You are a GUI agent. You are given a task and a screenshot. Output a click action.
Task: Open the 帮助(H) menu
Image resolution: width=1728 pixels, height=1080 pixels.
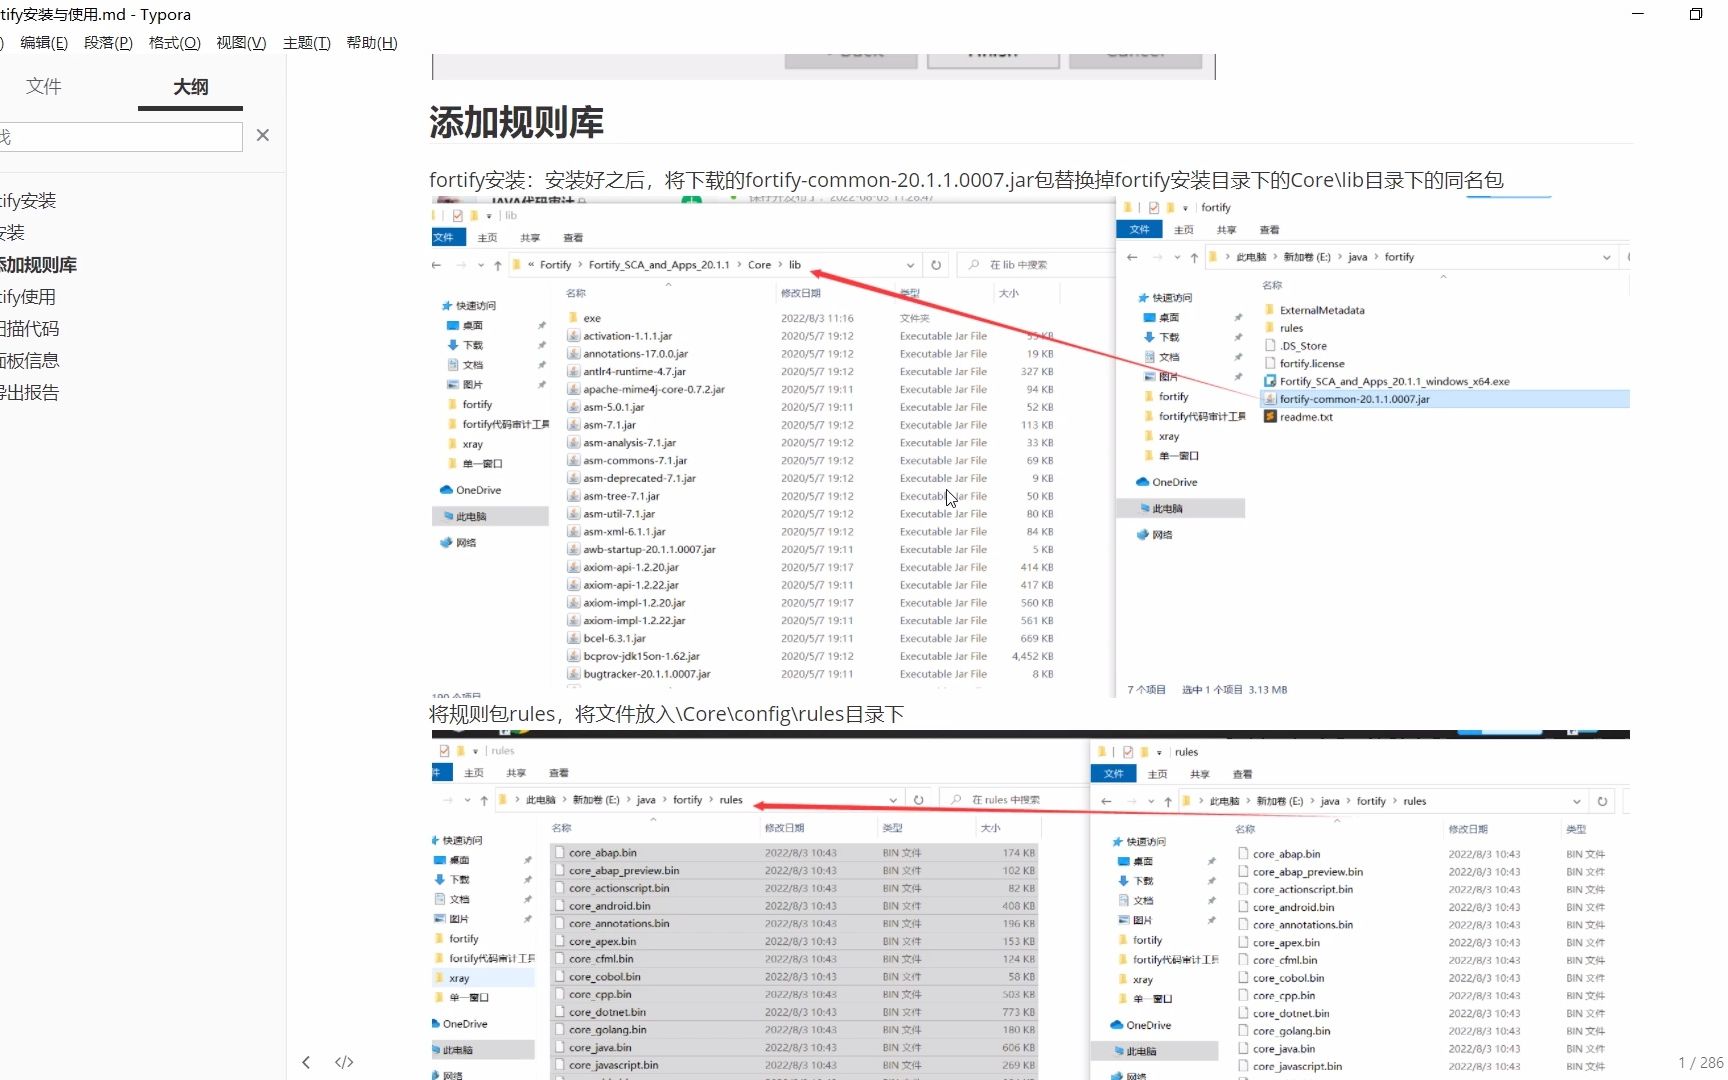[x=372, y=42]
